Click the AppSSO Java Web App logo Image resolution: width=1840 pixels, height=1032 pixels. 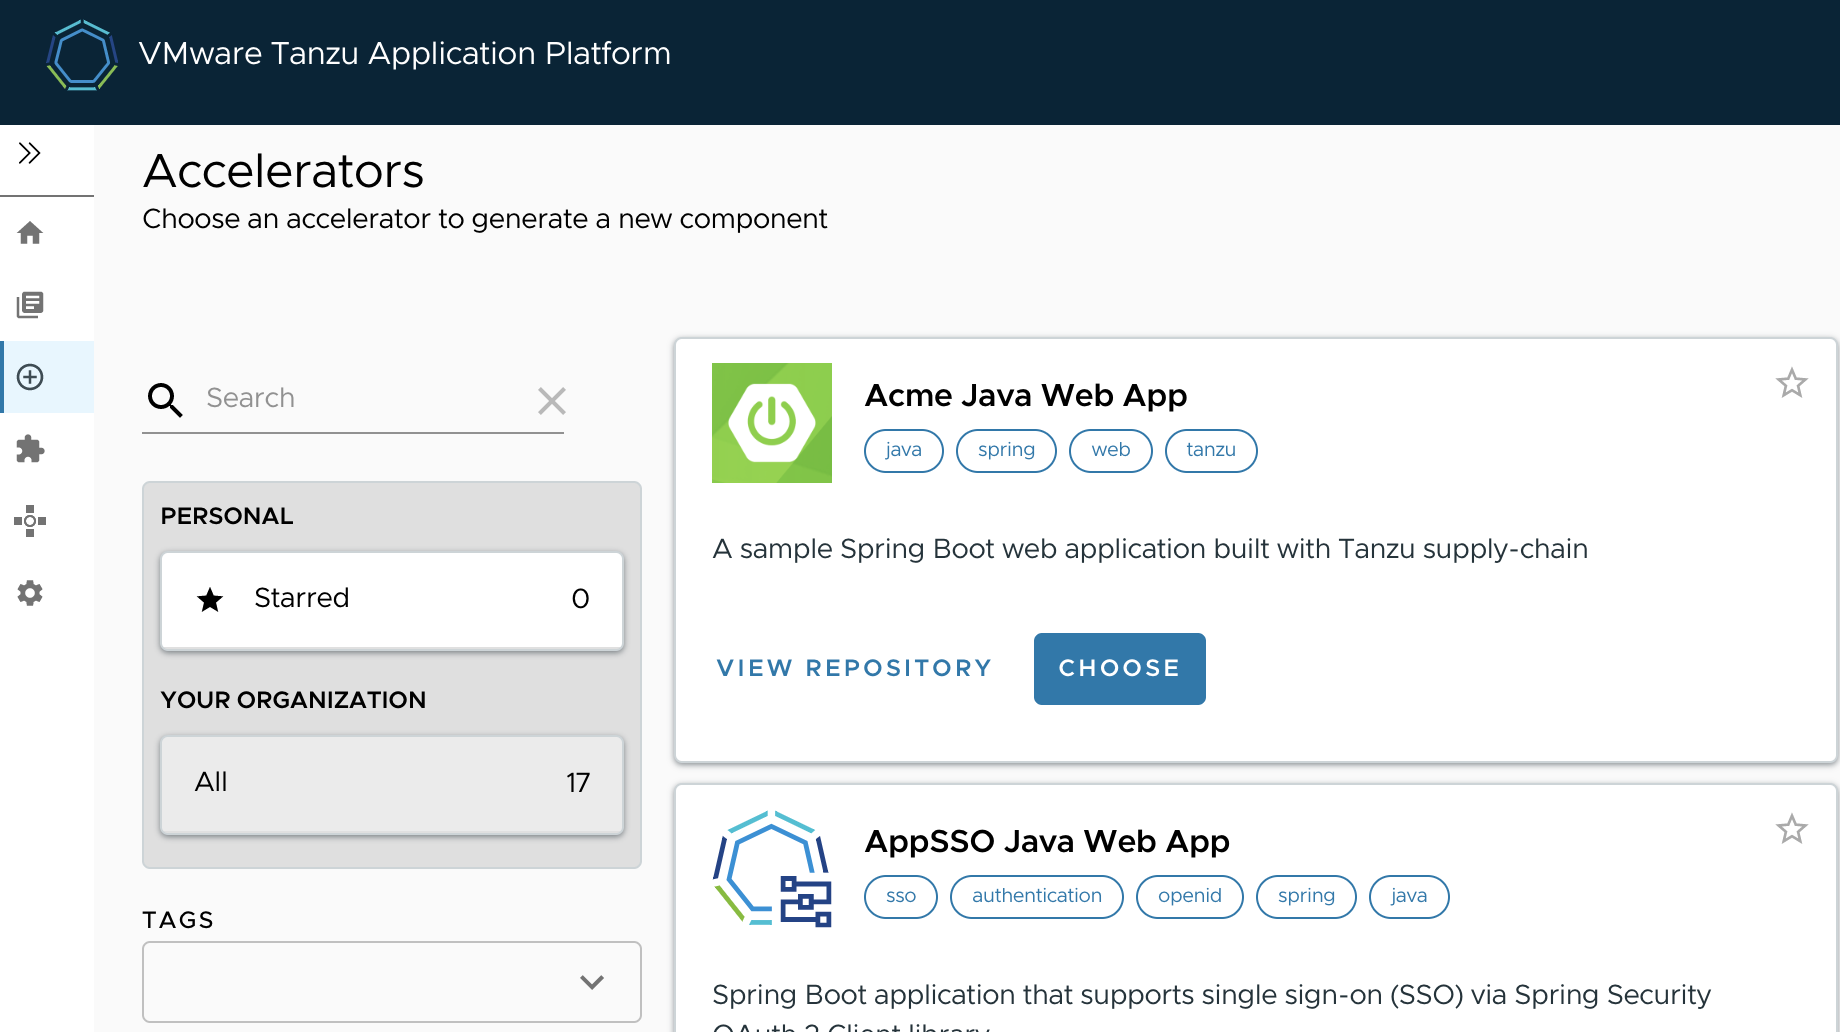pyautogui.click(x=772, y=869)
